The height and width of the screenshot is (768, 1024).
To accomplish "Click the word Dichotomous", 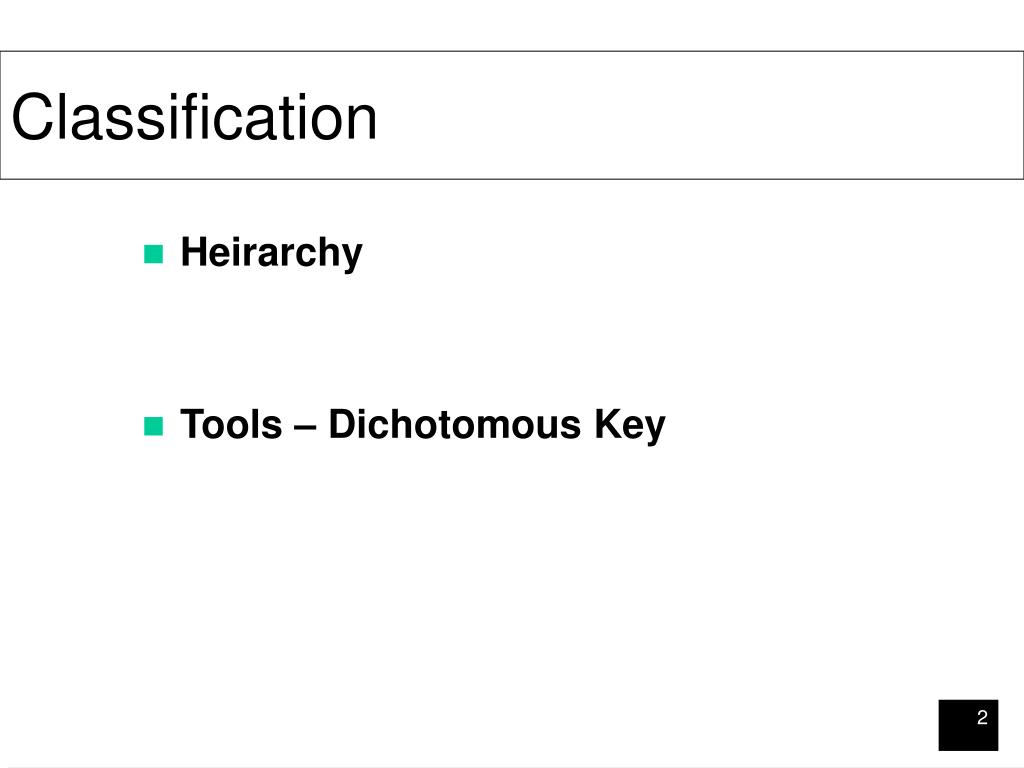I will click(x=455, y=424).
